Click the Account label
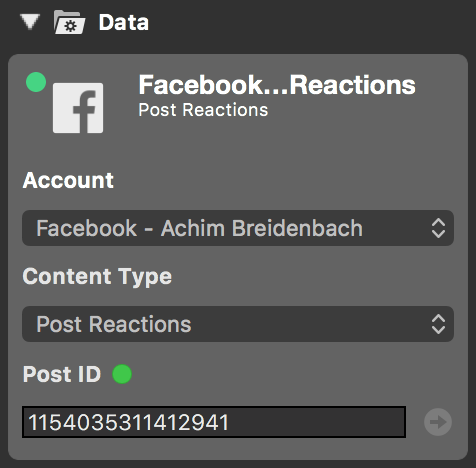The height and width of the screenshot is (468, 476). [x=68, y=181]
